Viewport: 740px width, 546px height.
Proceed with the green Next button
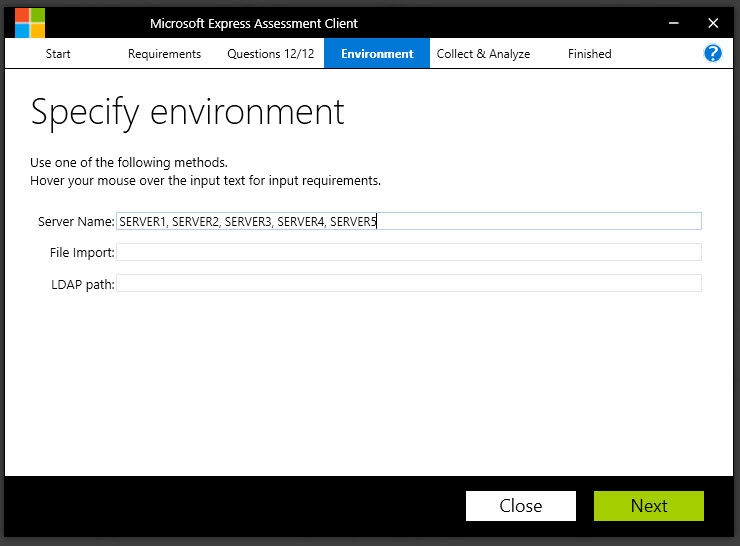[x=648, y=506]
